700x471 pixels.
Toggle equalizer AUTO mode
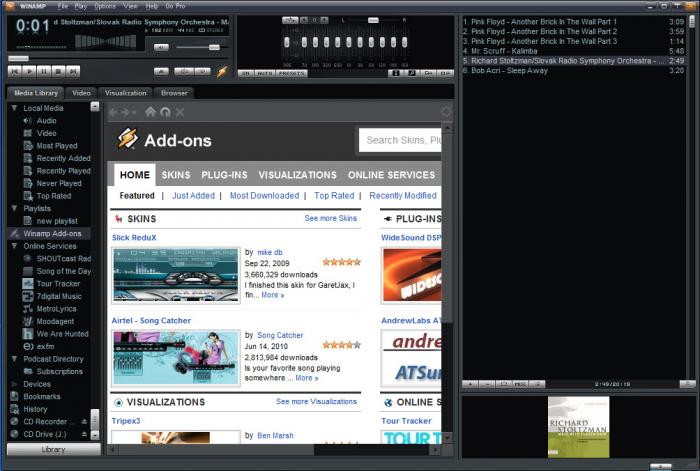(265, 73)
